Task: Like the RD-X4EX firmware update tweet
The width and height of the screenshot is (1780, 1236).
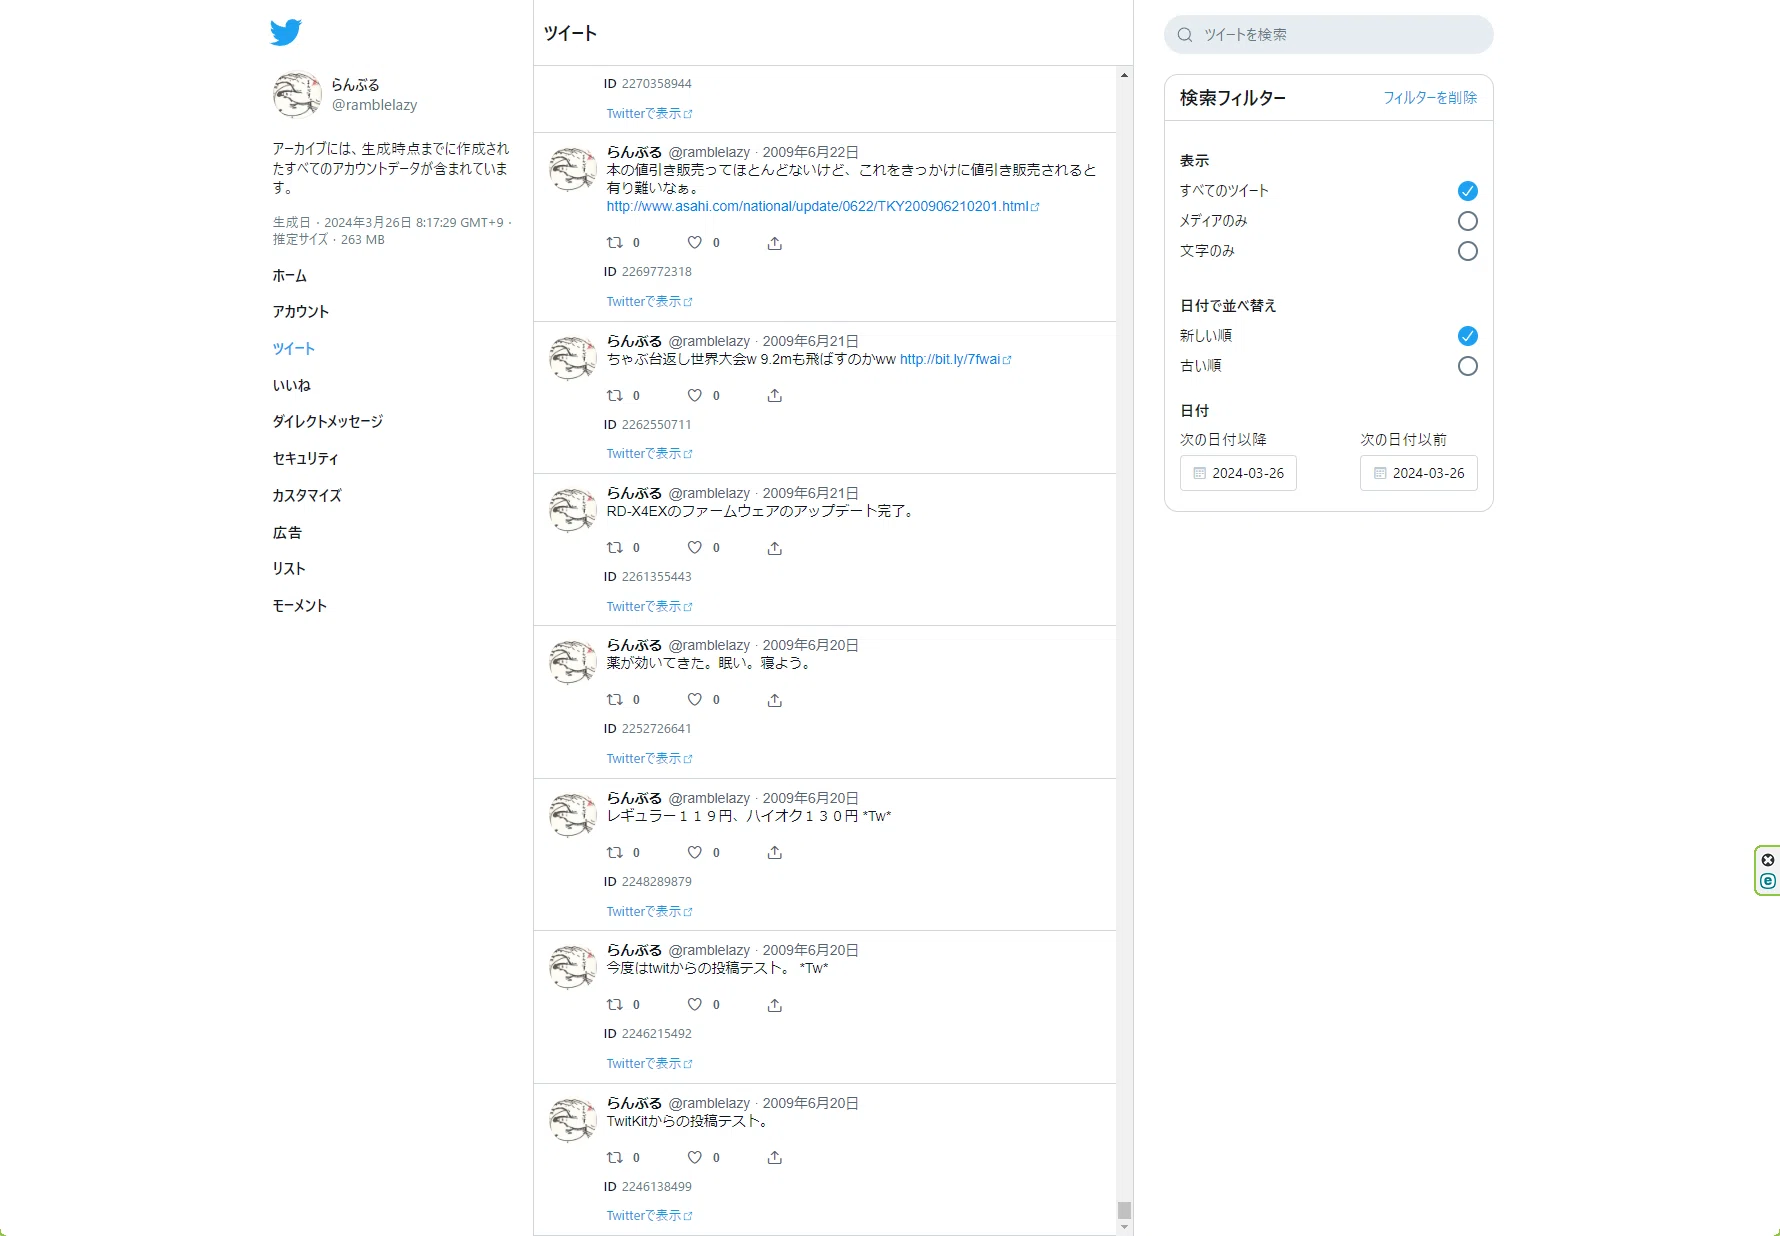Action: 695,548
